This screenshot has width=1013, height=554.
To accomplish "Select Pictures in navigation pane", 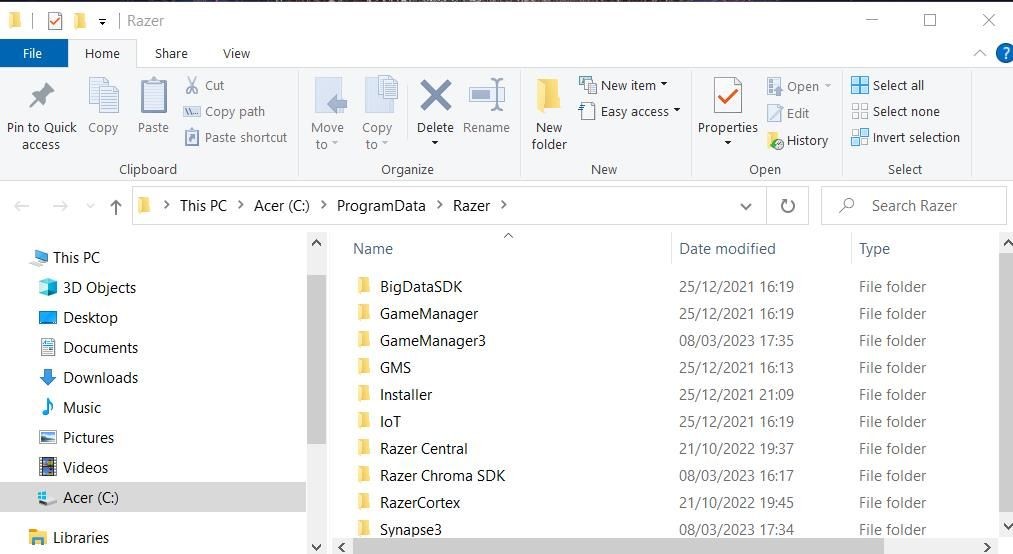I will (x=88, y=438).
